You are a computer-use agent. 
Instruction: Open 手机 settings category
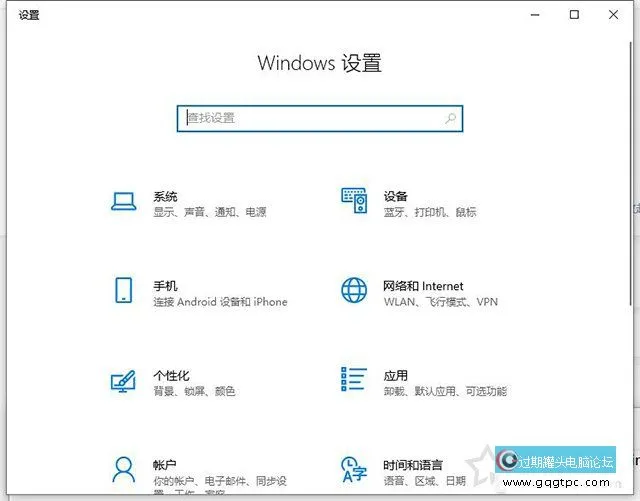coord(165,286)
